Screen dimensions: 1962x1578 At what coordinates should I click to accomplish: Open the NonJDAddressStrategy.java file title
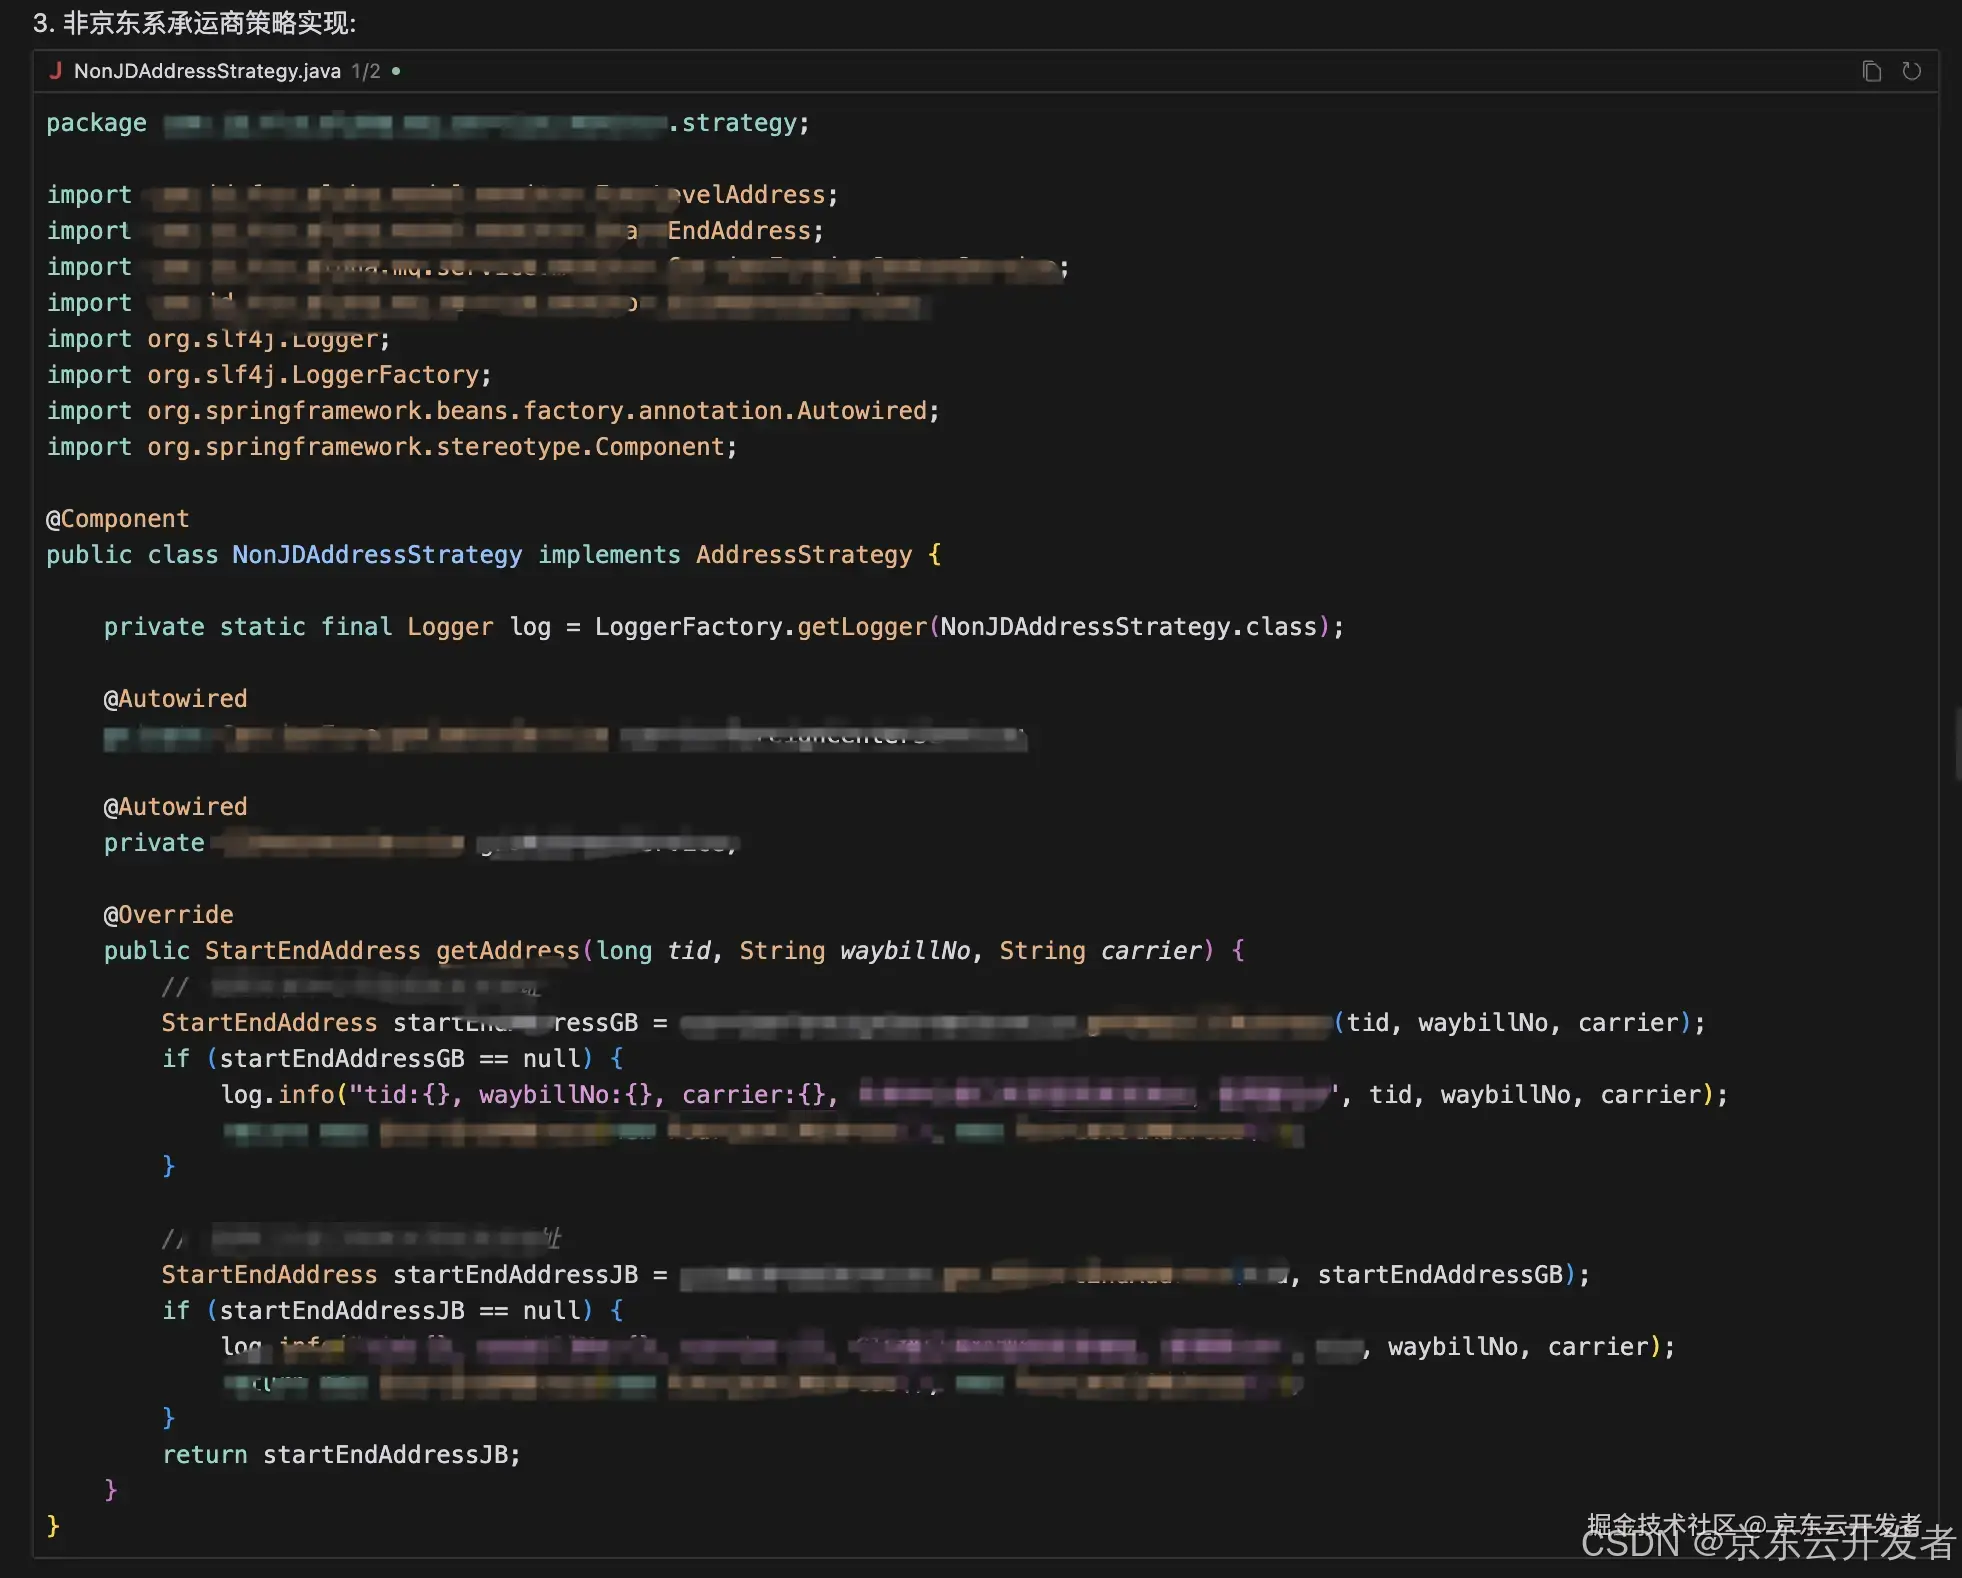click(207, 71)
